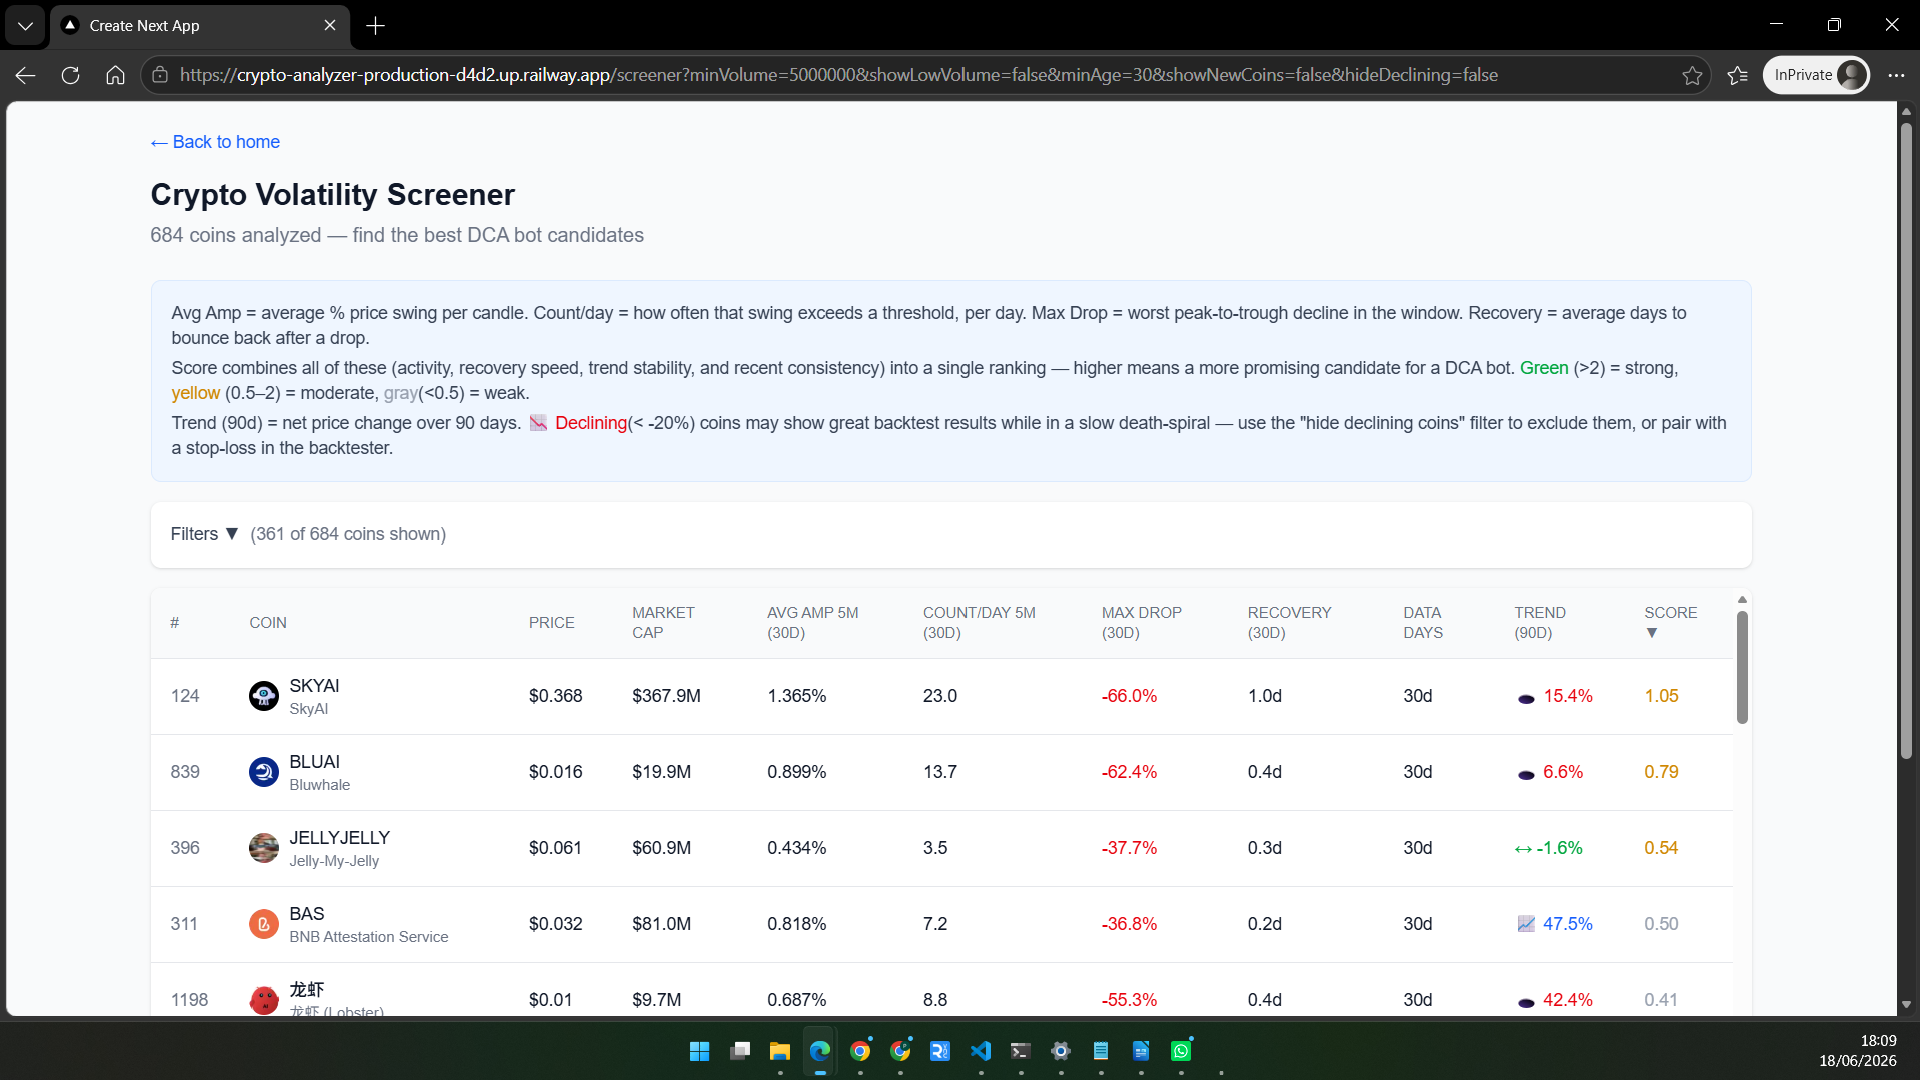Click the sideways arrow trend icon beside -1.6%

tap(1523, 849)
